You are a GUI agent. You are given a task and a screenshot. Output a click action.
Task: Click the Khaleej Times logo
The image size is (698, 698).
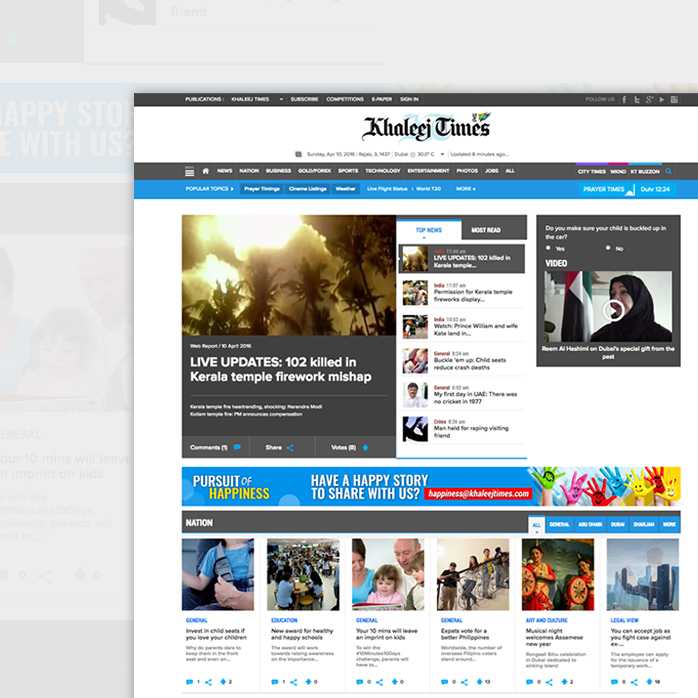(x=426, y=127)
